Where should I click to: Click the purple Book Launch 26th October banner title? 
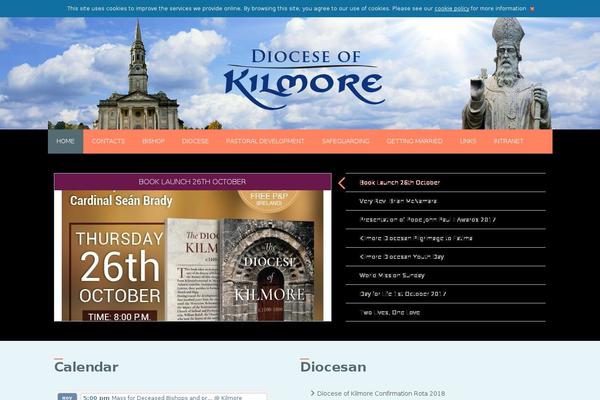tap(192, 181)
